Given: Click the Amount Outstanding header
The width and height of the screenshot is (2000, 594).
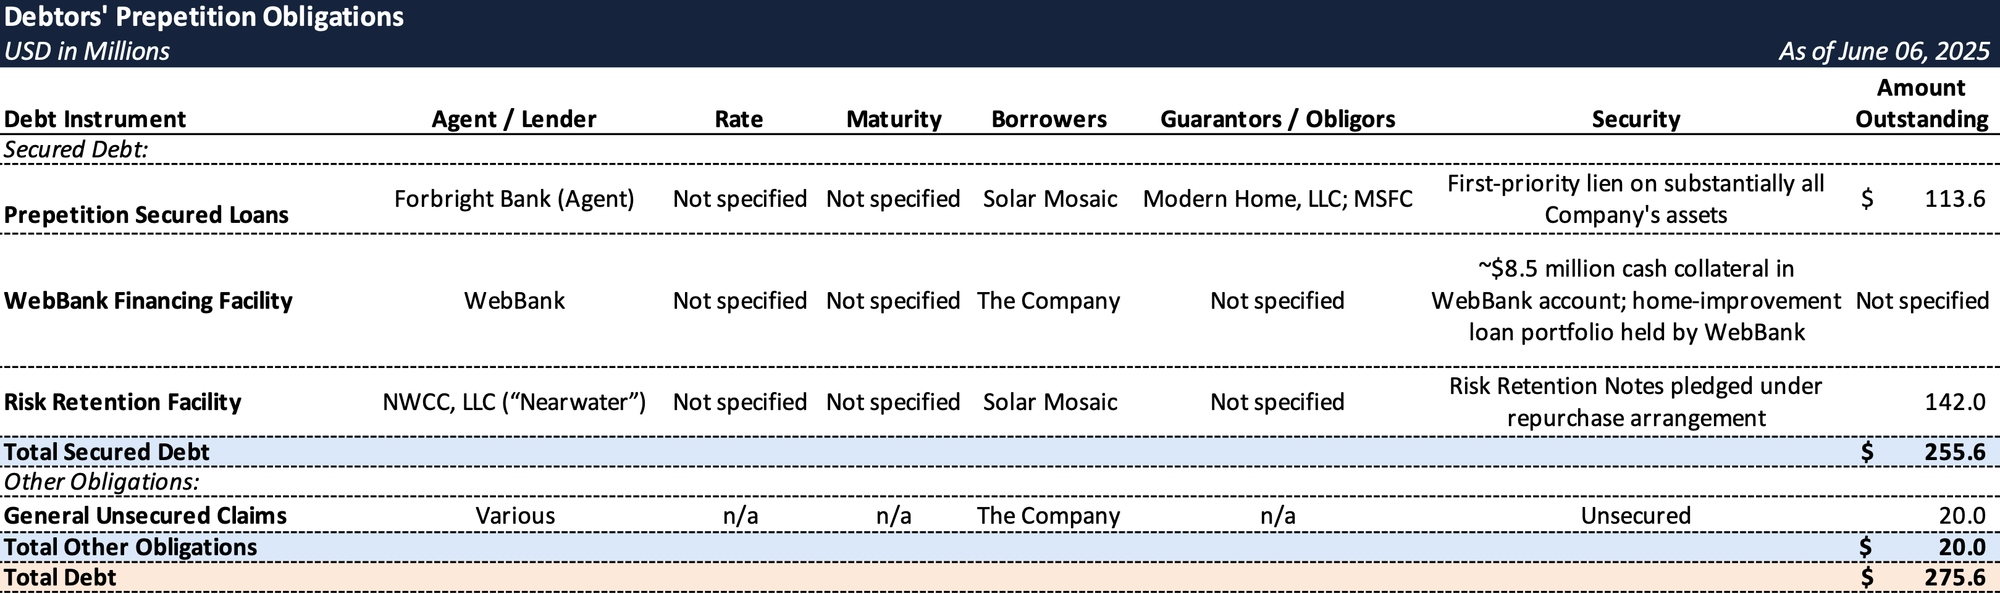Looking at the screenshot, I should (x=1921, y=103).
